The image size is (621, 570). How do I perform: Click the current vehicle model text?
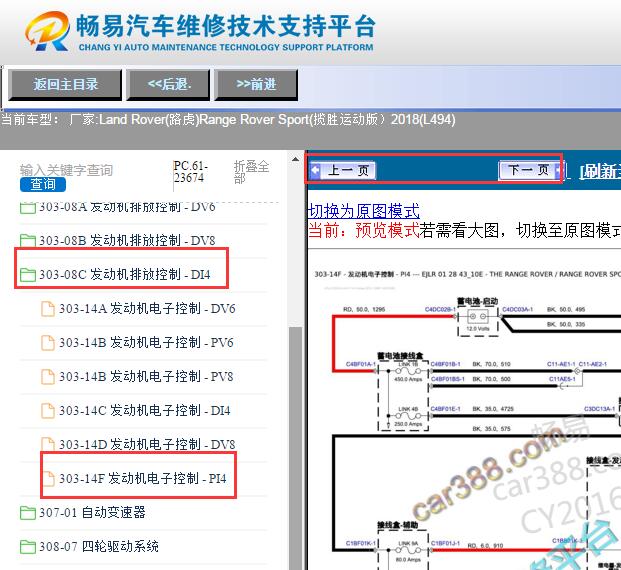point(228,120)
